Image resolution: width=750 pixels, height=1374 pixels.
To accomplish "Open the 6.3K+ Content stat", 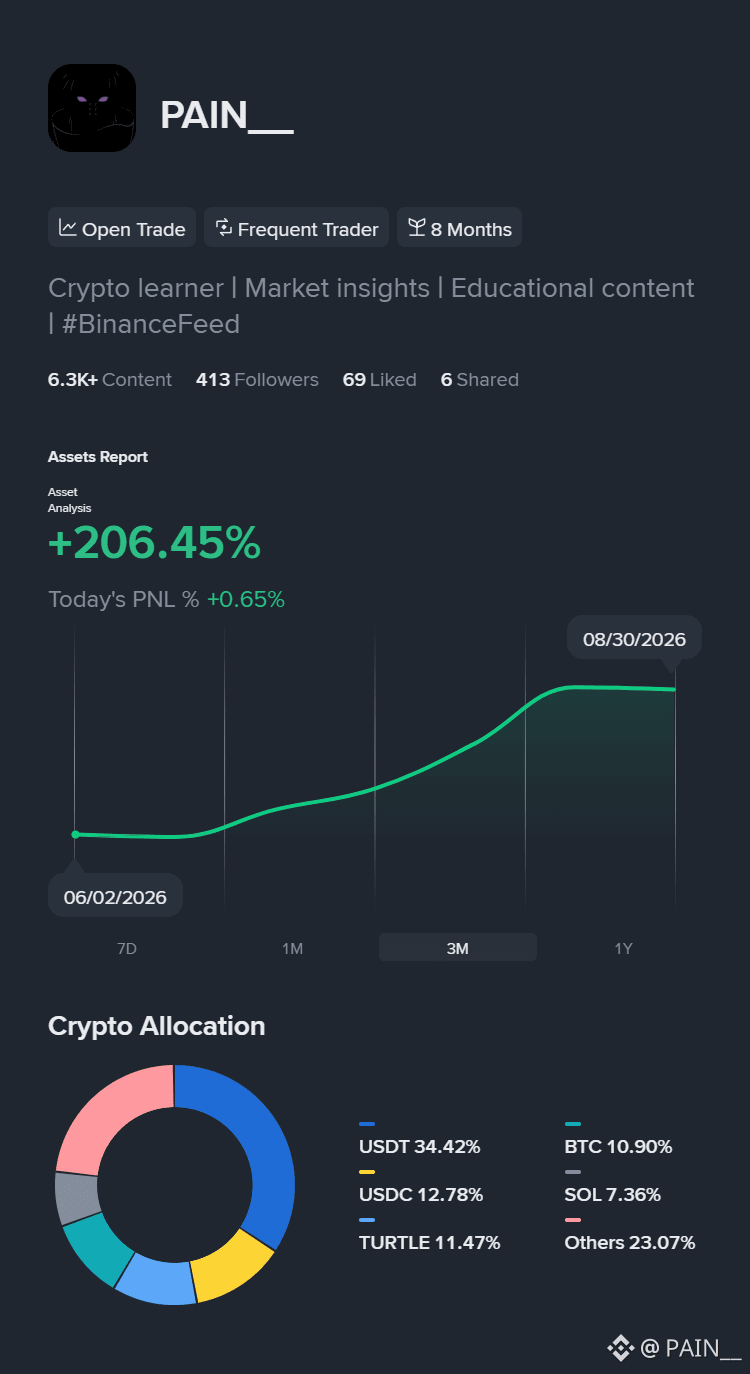I will (x=110, y=380).
